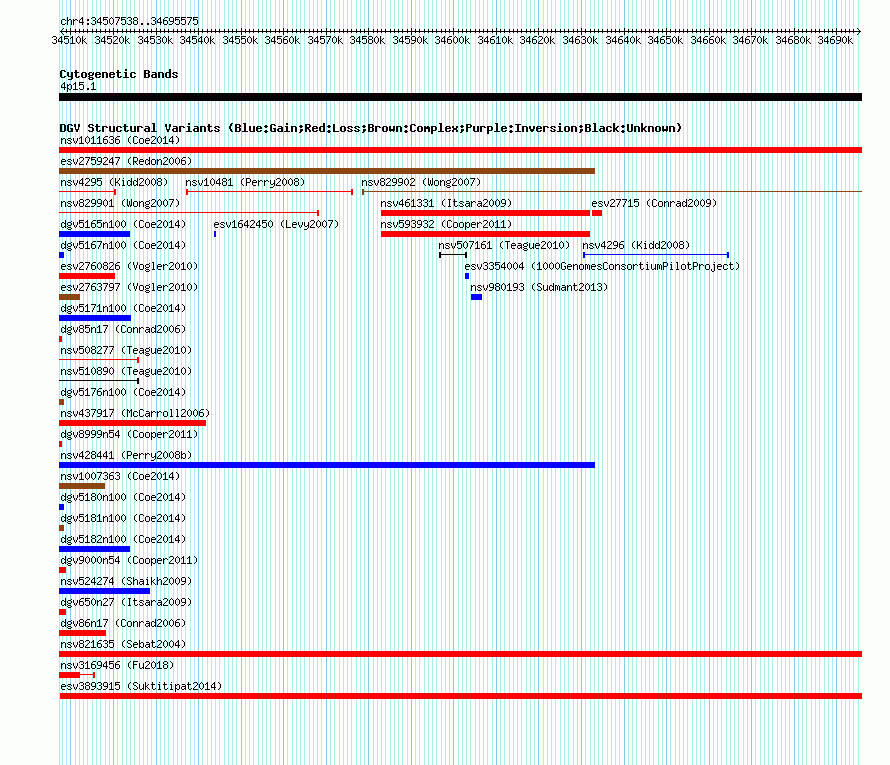Screen dimensions: 890x765
Task: Click the black span glyph of nsv507161
Action: 453,255
